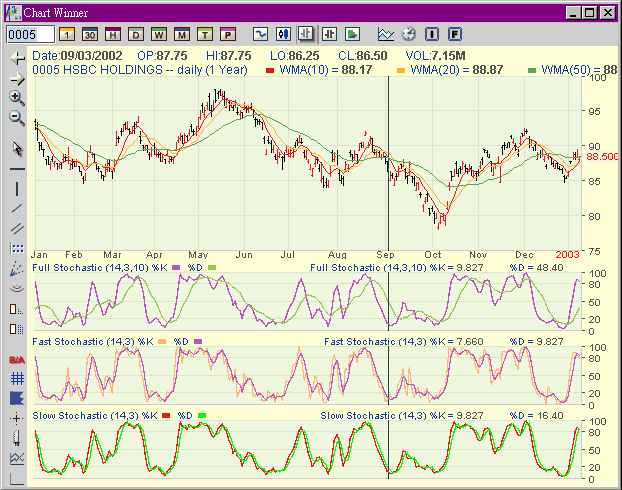Click the scroll right arrow tool

pyautogui.click(x=17, y=78)
